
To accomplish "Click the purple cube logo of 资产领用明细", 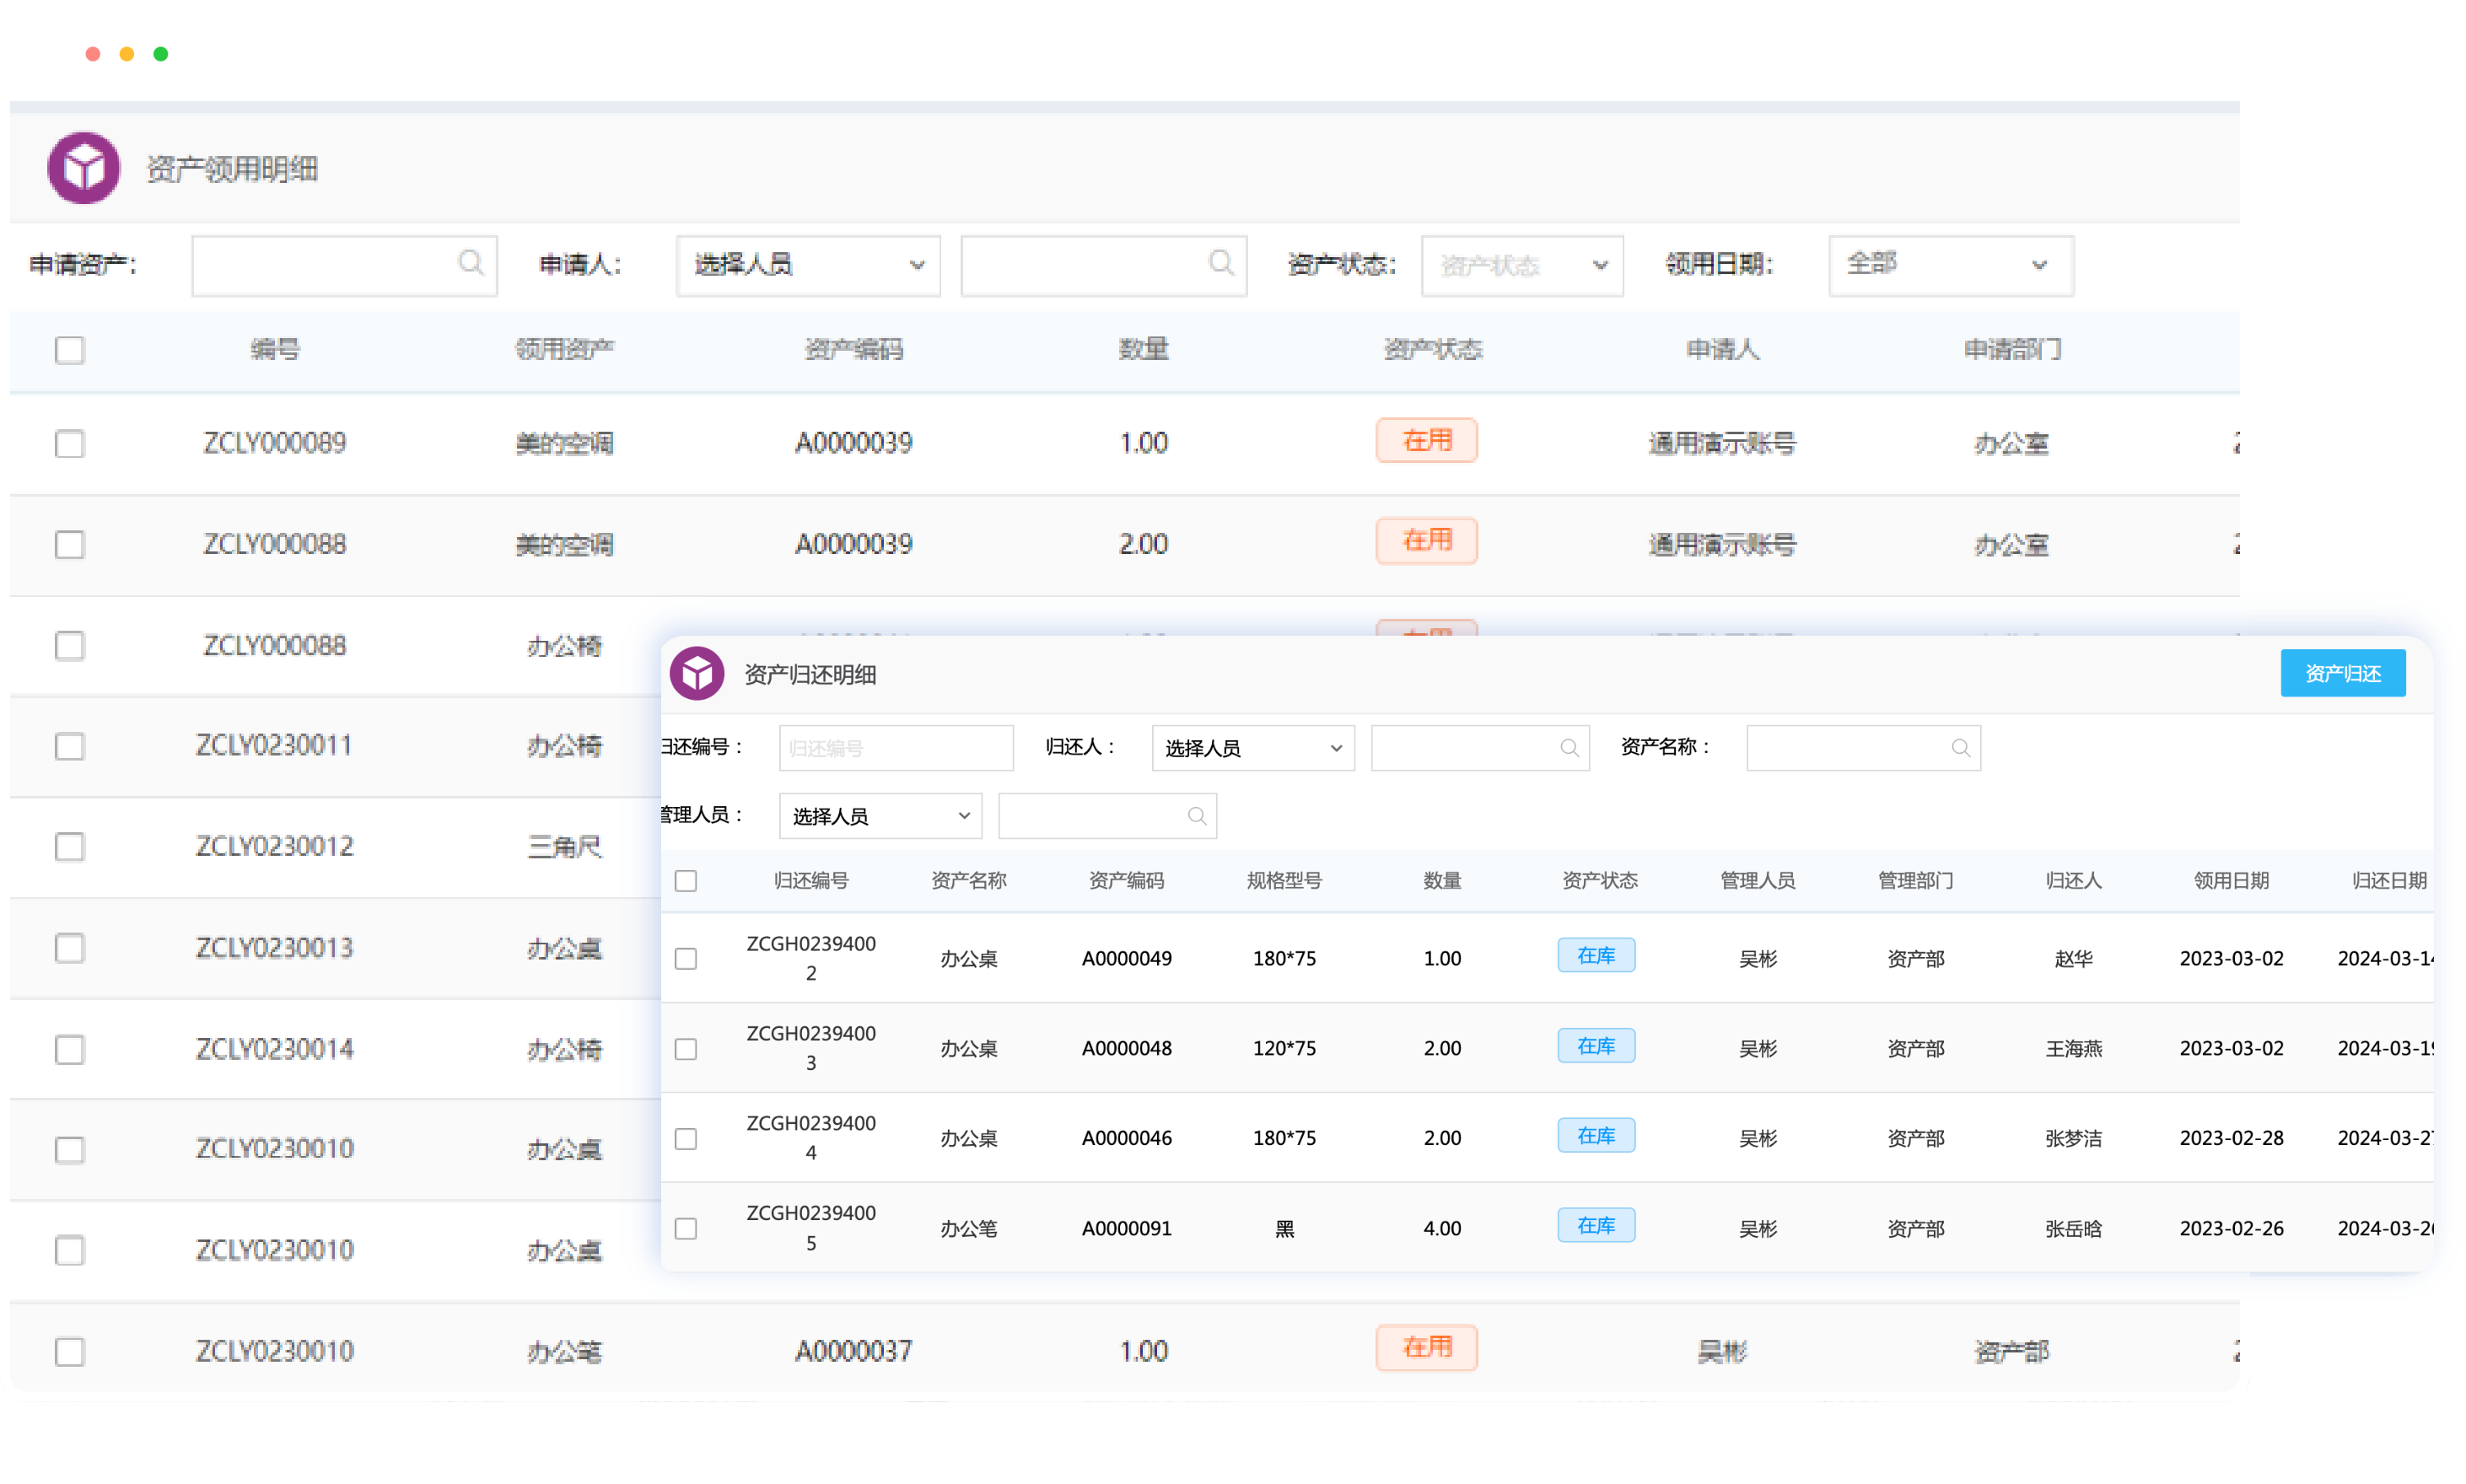I will 84,168.
